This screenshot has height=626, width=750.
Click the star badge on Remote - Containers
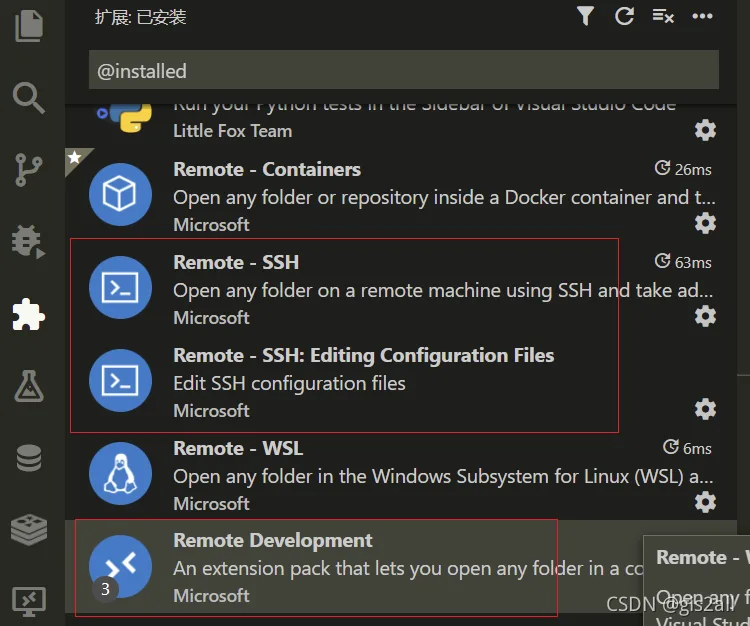pos(75,157)
